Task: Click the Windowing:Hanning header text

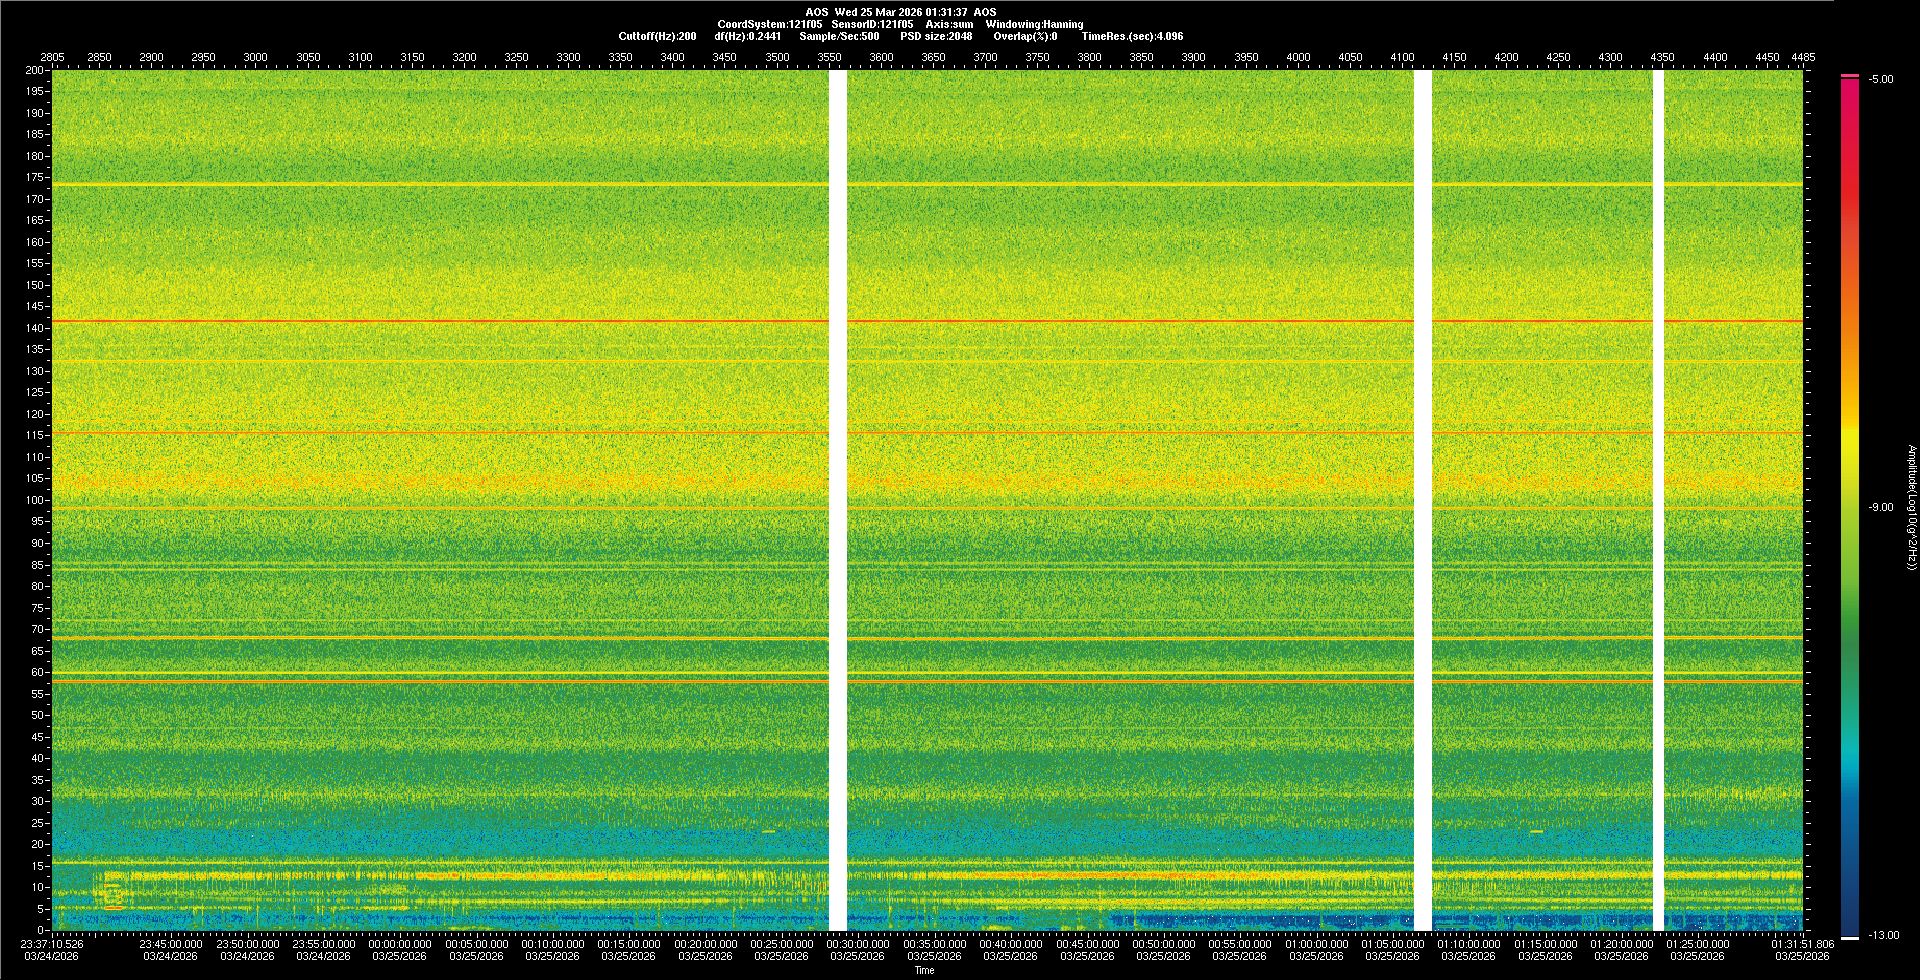Action: click(x=1034, y=24)
